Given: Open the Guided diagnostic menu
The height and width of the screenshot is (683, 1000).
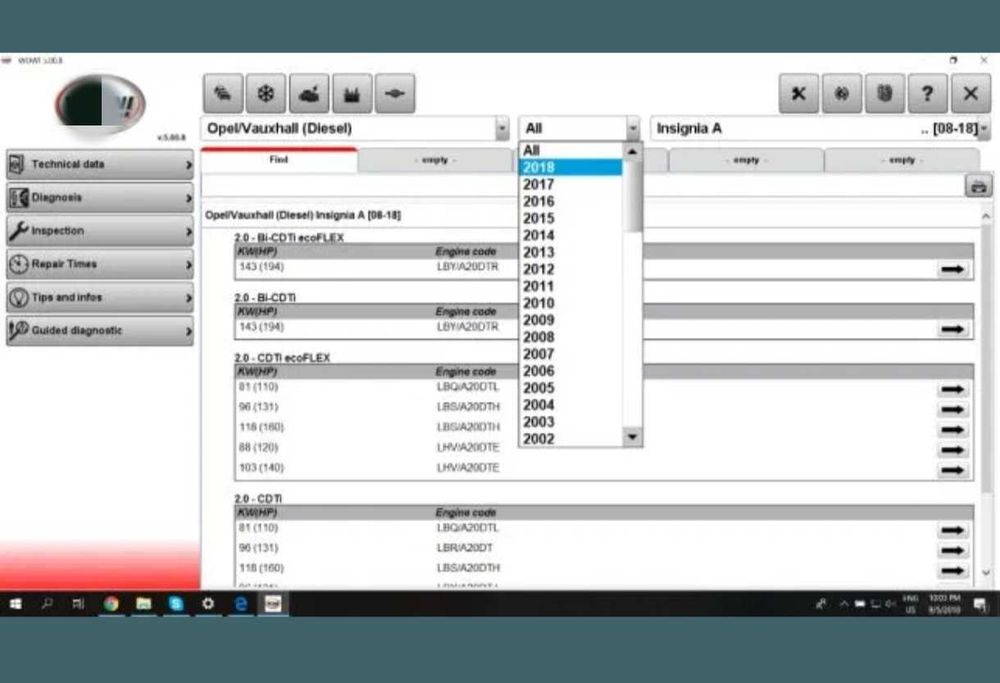Looking at the screenshot, I should click(x=100, y=330).
